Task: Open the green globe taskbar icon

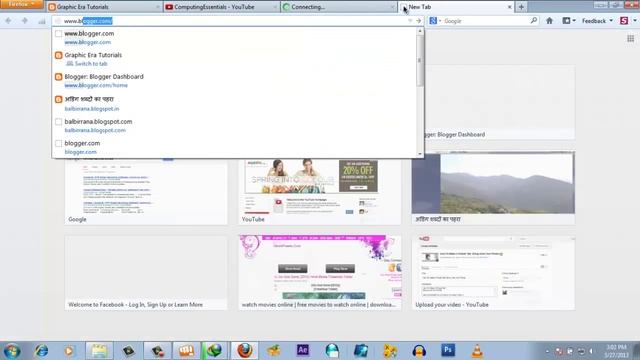Action: 215,351
